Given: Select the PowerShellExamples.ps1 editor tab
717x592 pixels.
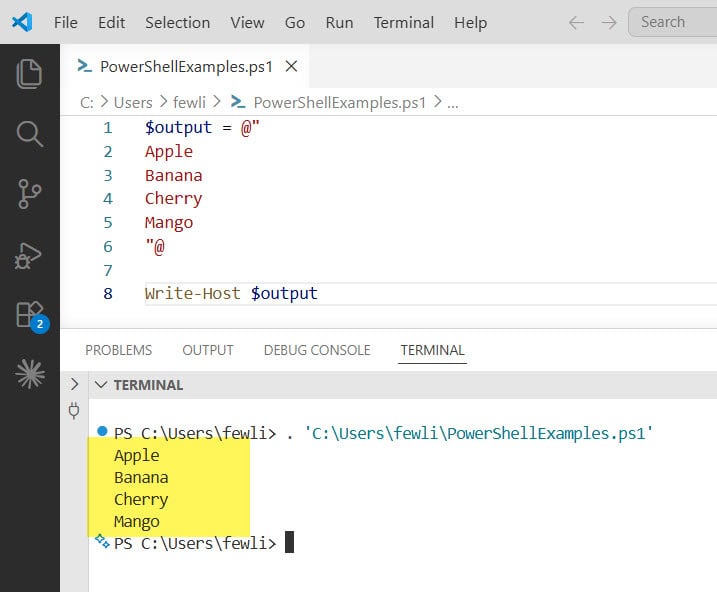Looking at the screenshot, I should pyautogui.click(x=185, y=66).
